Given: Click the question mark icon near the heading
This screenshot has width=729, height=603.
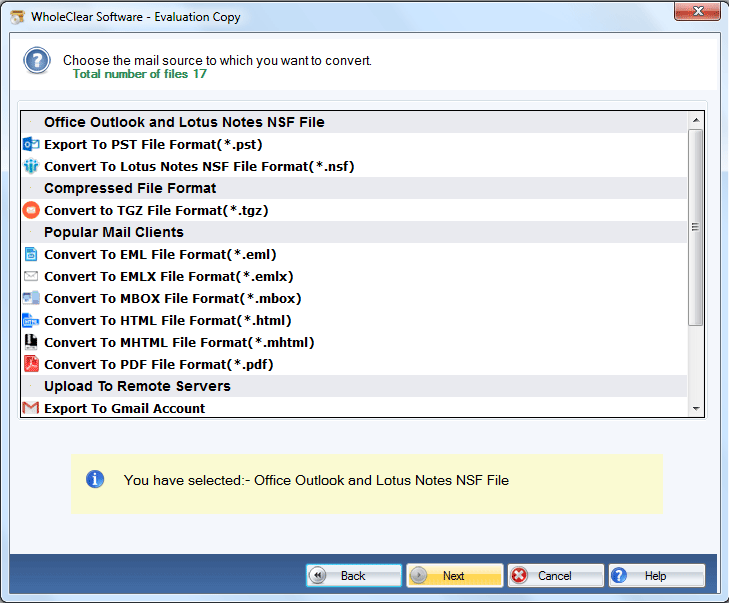Looking at the screenshot, I should coord(37,60).
